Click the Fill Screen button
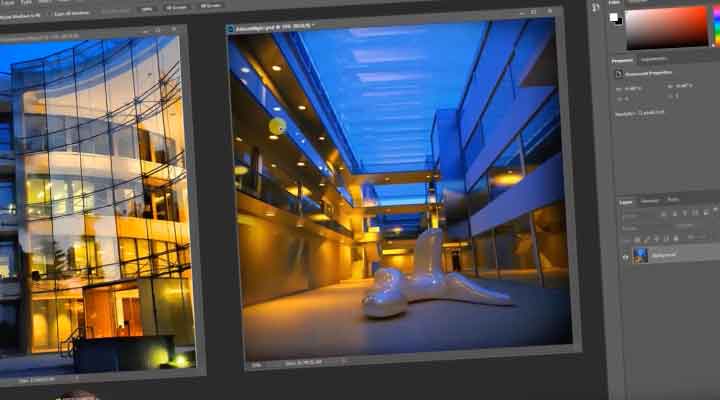Image resolution: width=720 pixels, height=400 pixels. pyautogui.click(x=211, y=6)
